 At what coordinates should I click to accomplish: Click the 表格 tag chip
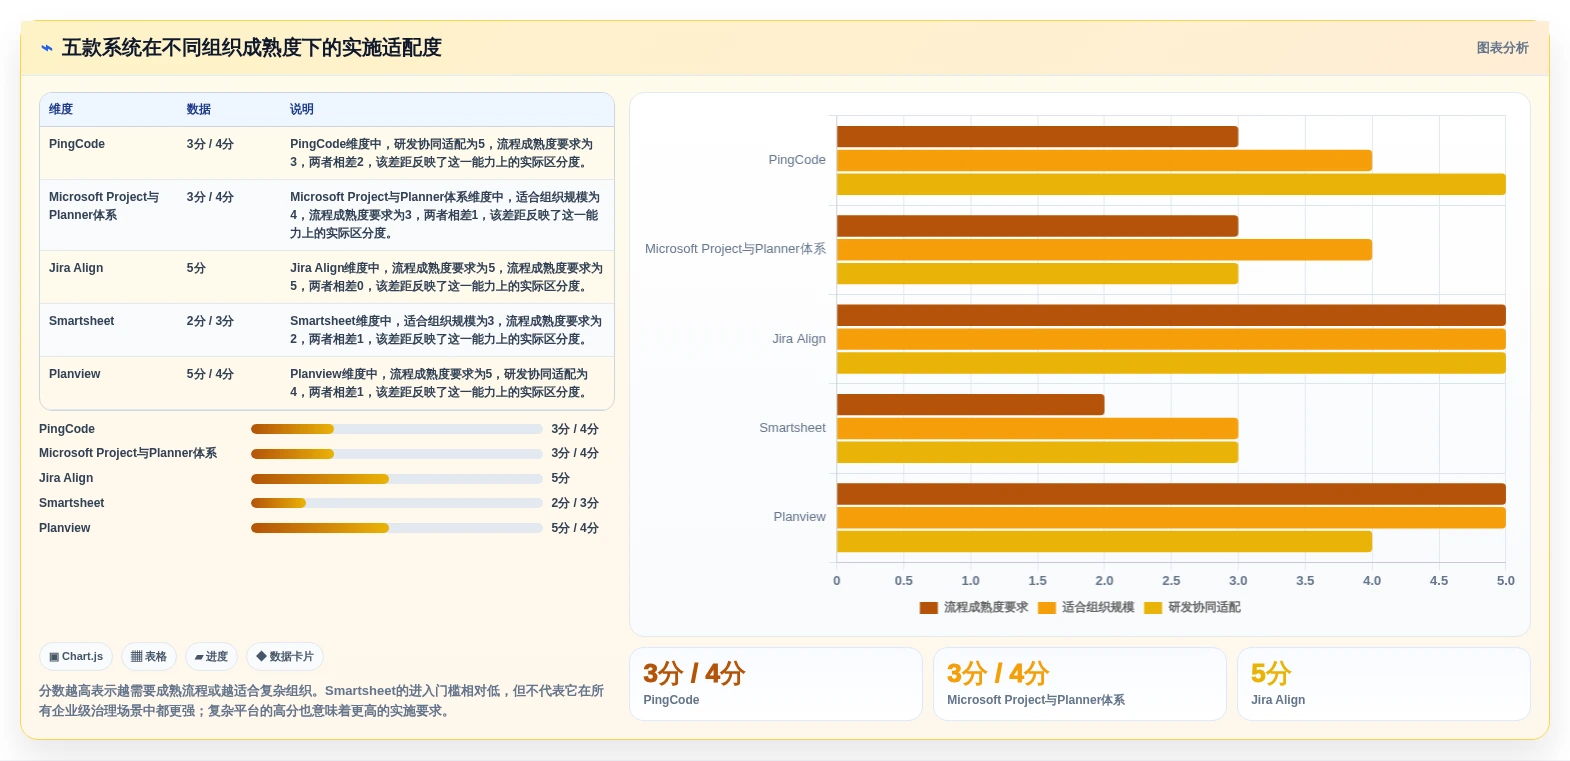pos(149,657)
